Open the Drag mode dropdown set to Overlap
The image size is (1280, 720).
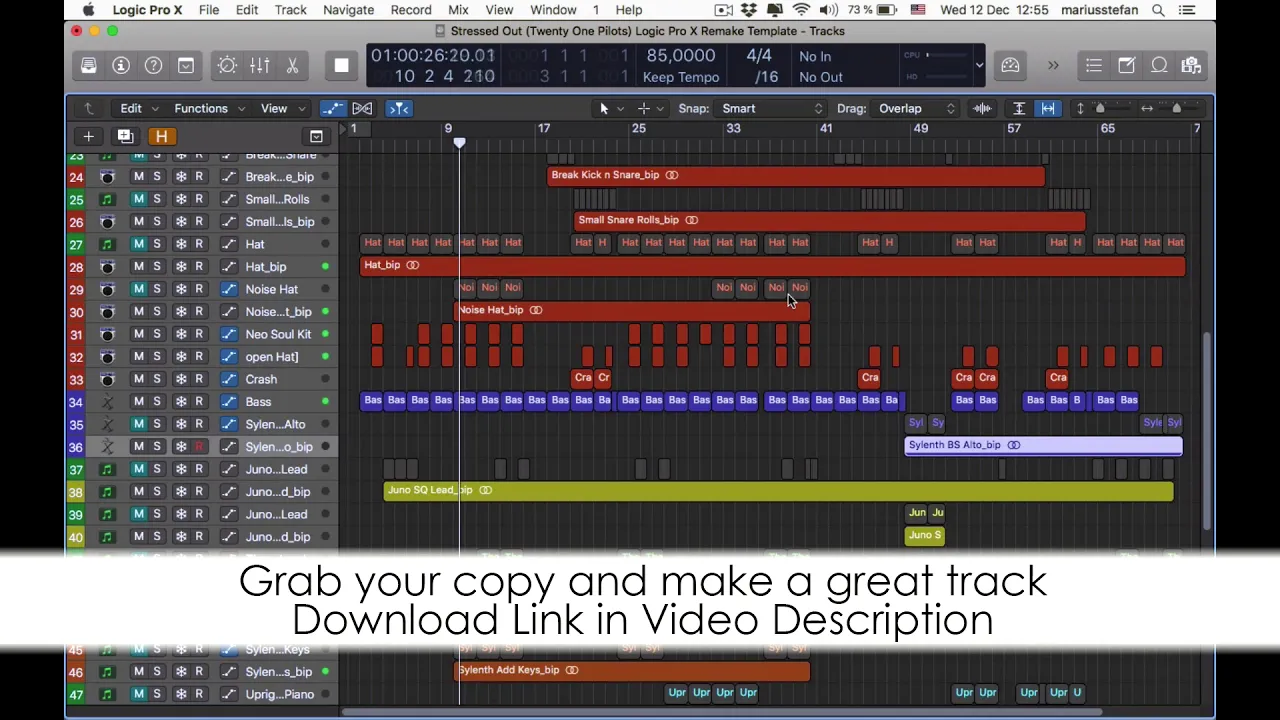[x=917, y=108]
